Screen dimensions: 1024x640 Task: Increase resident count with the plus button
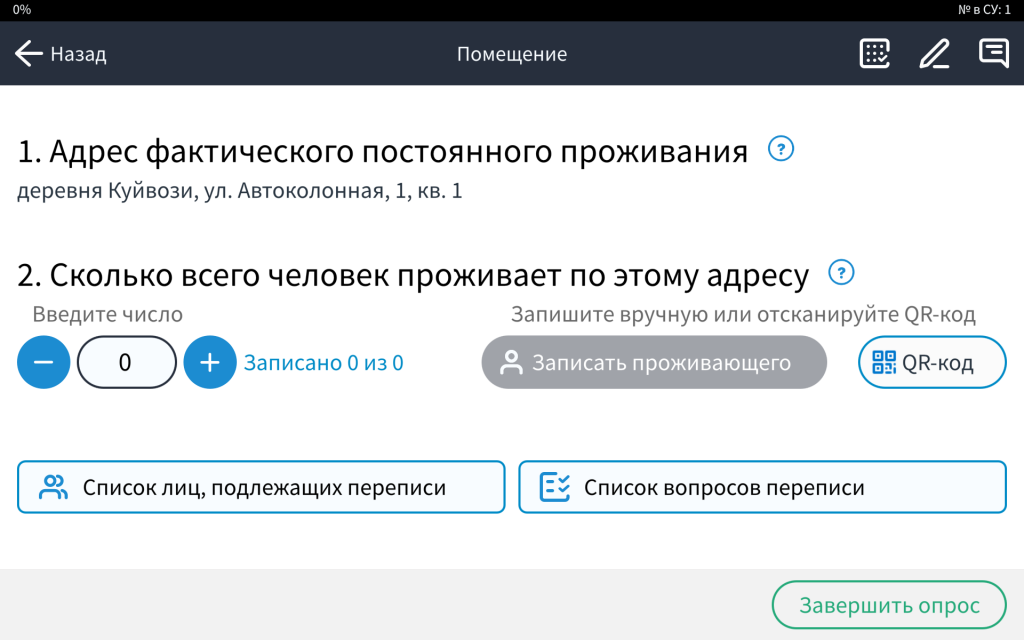(x=210, y=362)
